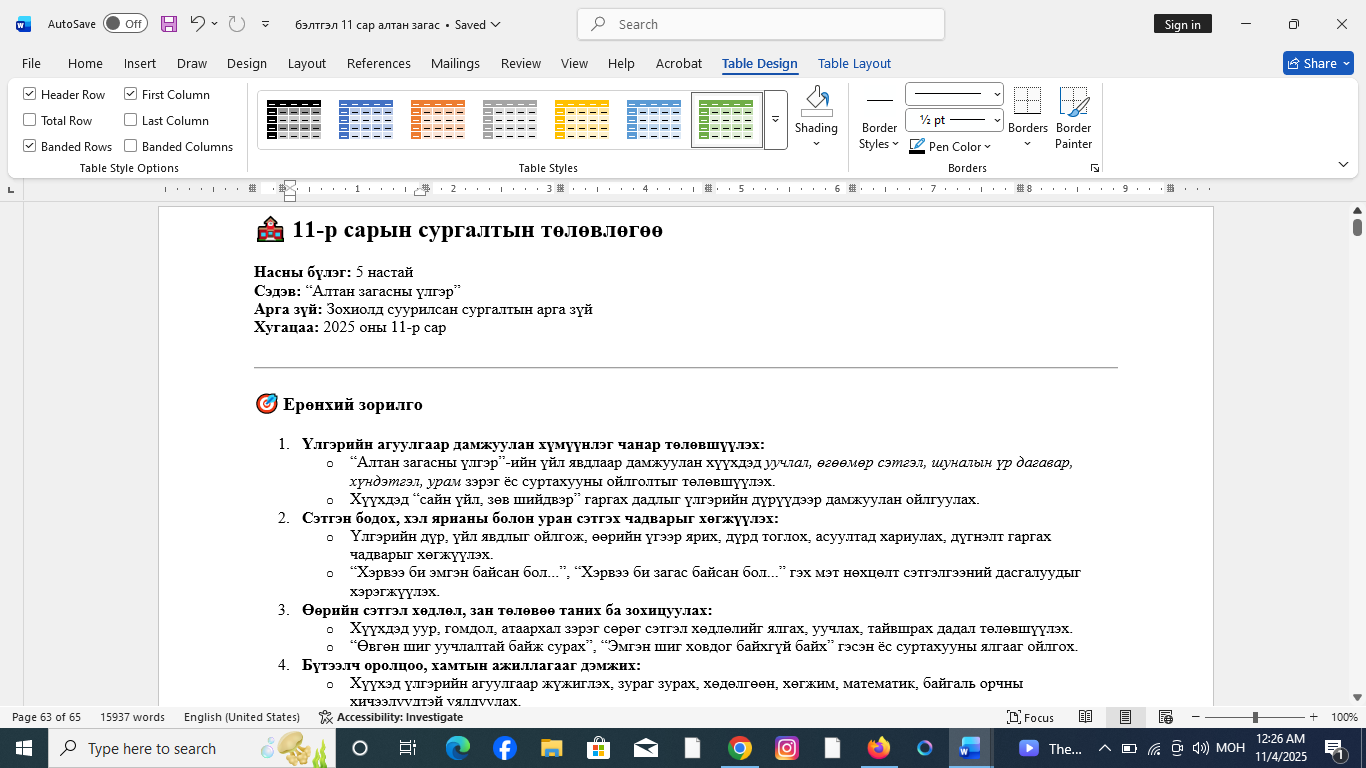Select the green table style thumbnail
Screen dimensions: 1366x768
click(726, 119)
